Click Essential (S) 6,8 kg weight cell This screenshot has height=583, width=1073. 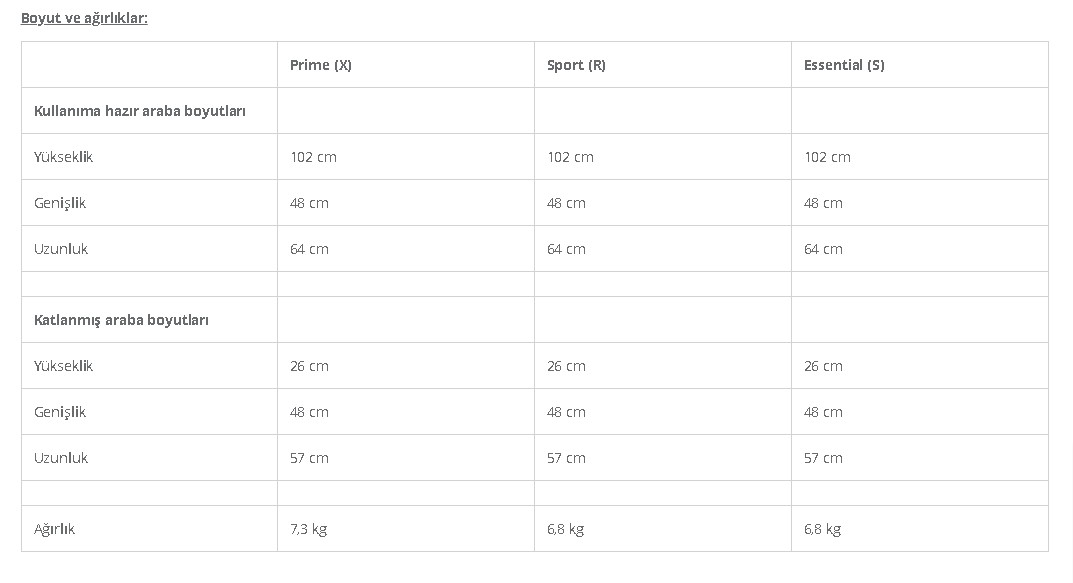click(x=823, y=529)
